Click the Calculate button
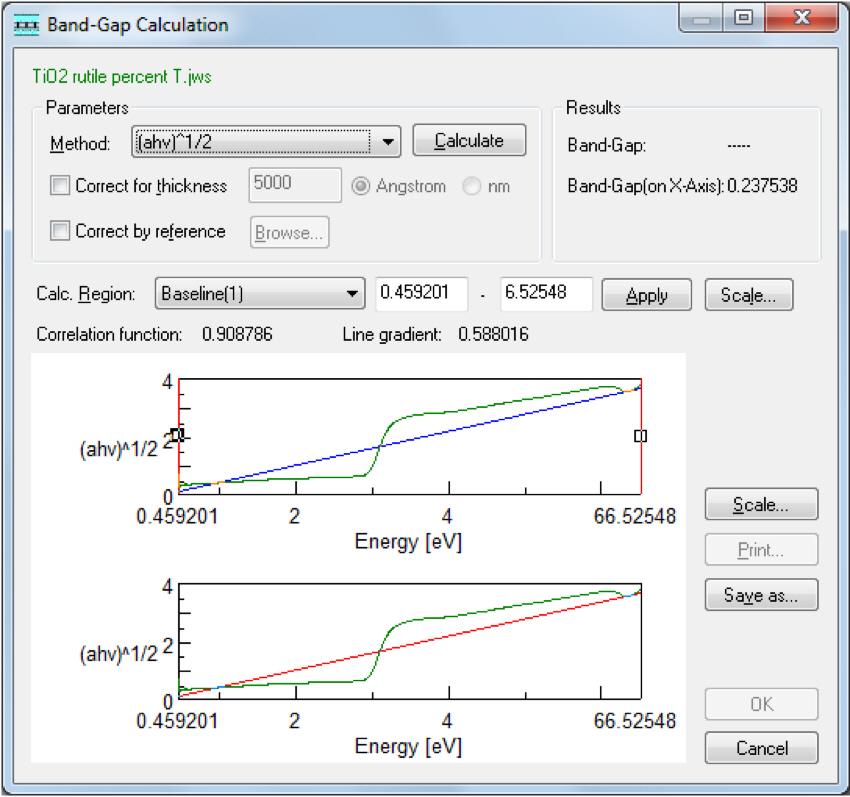The width and height of the screenshot is (850, 797). tap(469, 140)
